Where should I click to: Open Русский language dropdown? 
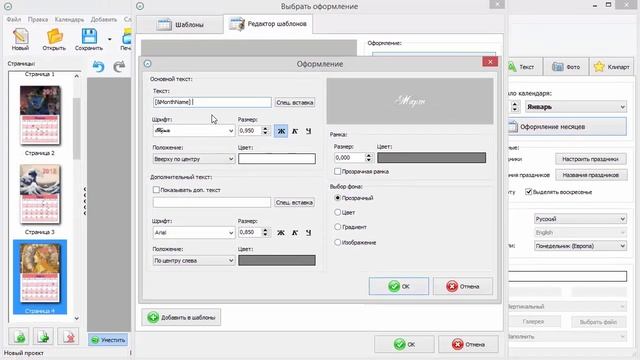pyautogui.click(x=580, y=219)
